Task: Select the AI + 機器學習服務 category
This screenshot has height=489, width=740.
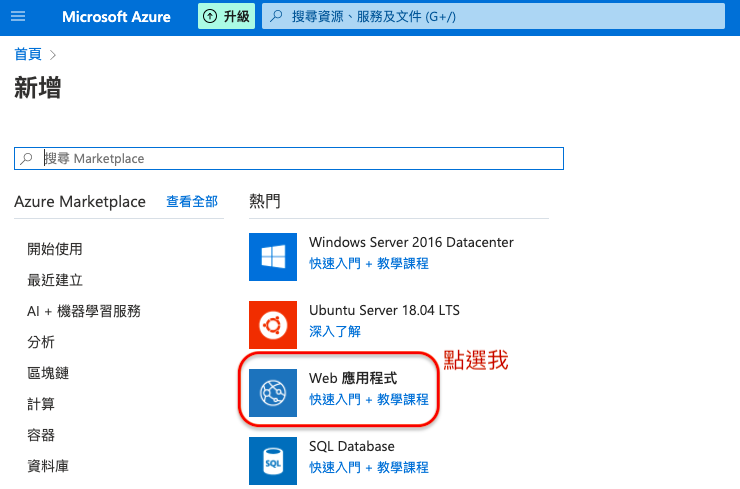Action: tap(84, 311)
